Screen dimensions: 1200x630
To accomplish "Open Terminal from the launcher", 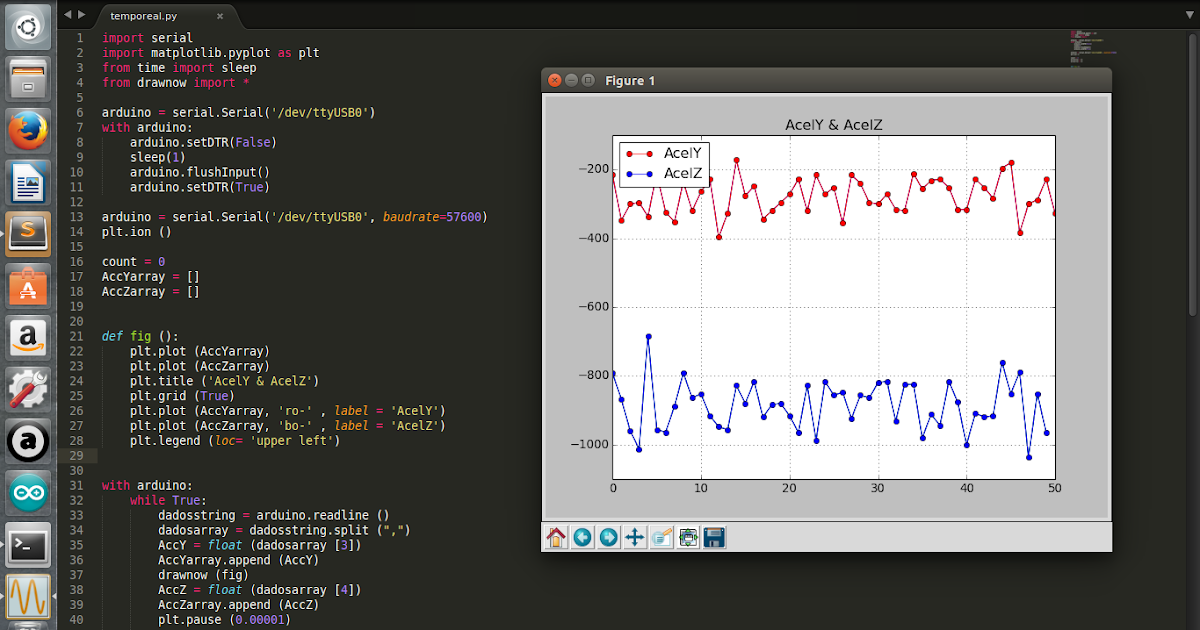I will tap(28, 546).
